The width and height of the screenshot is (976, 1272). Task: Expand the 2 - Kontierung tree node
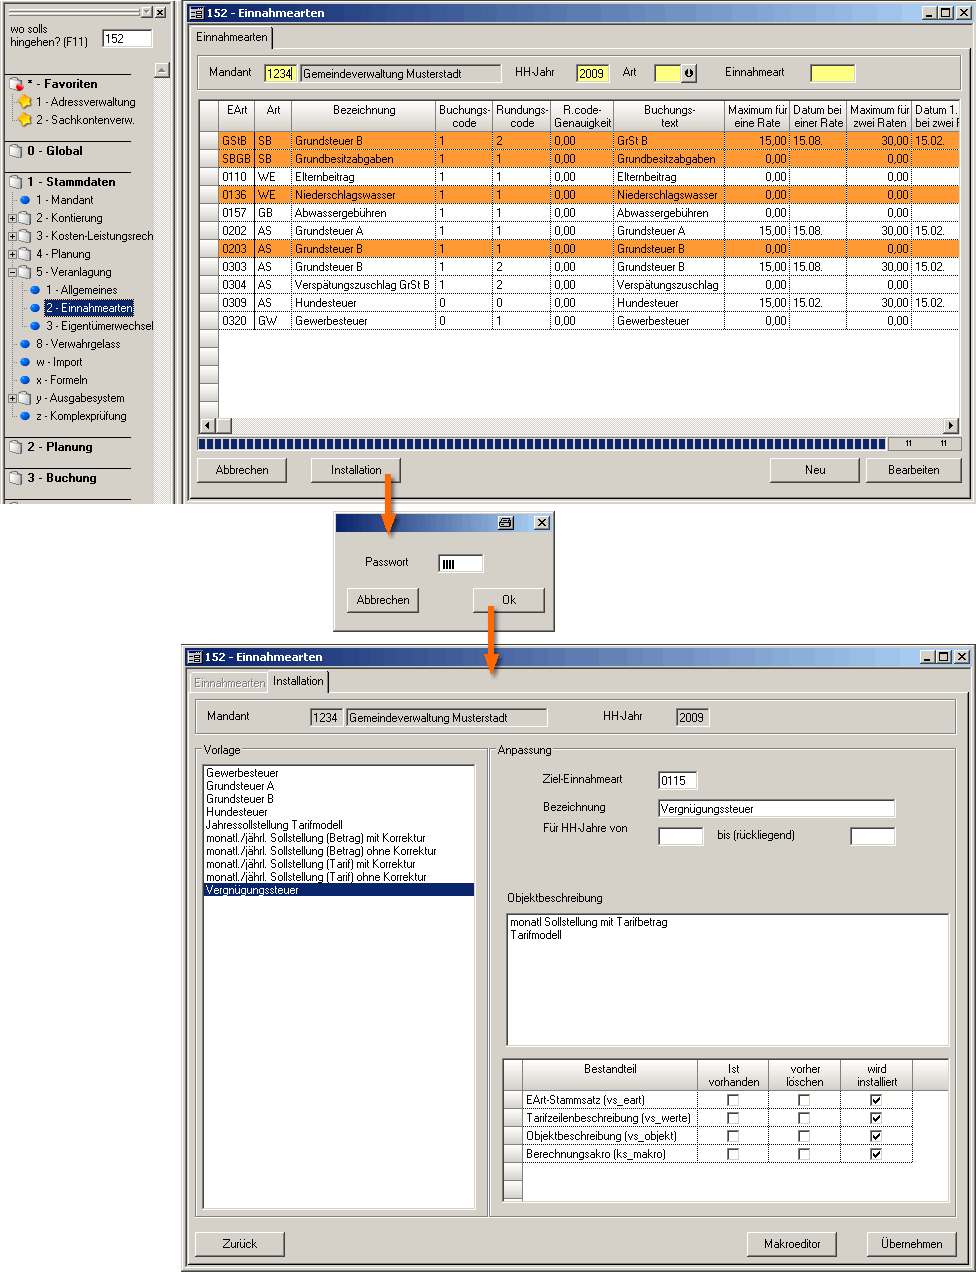pos(12,218)
